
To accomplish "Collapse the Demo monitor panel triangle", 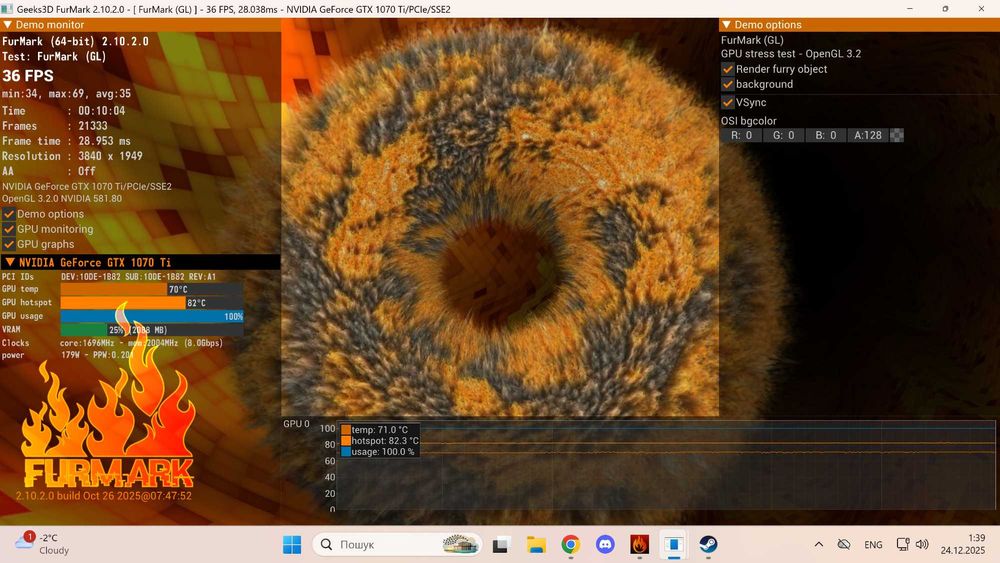I will (x=8, y=25).
